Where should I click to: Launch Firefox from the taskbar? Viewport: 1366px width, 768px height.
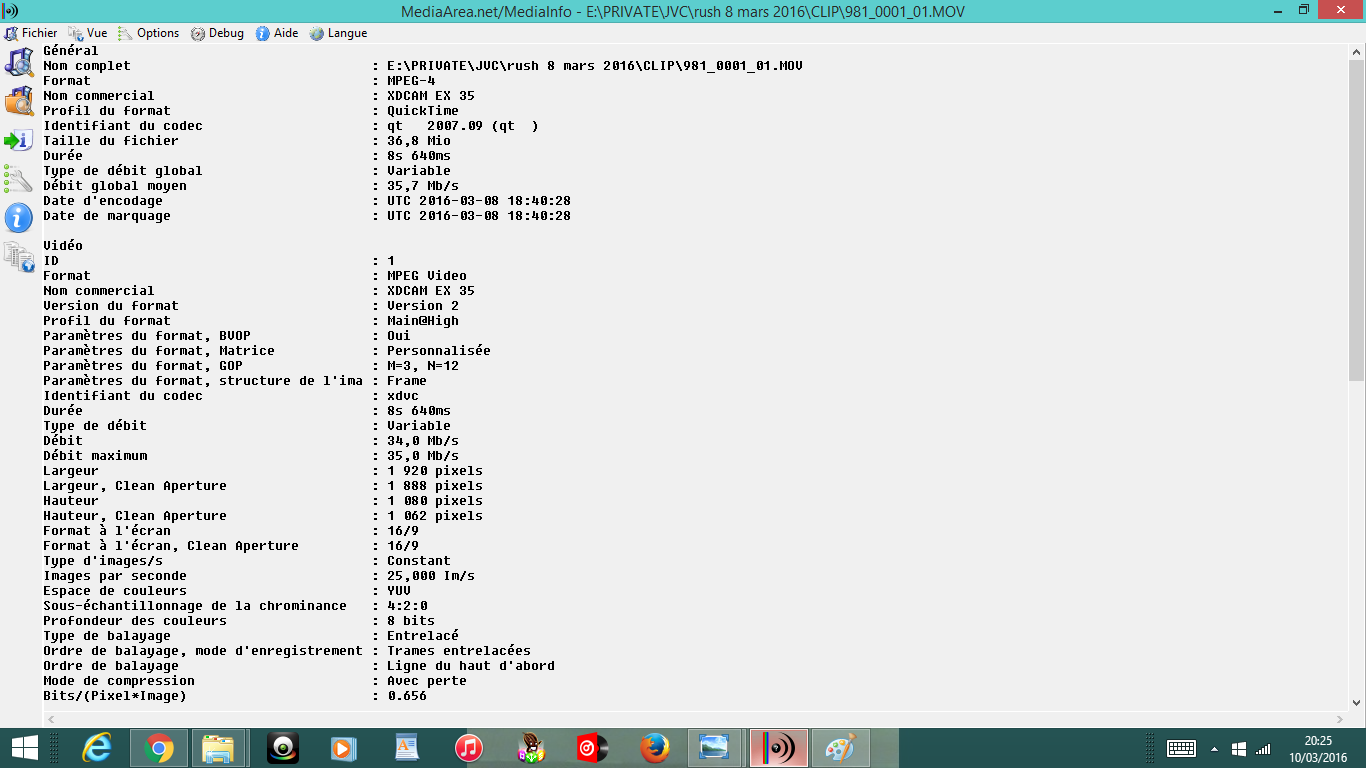click(x=654, y=748)
